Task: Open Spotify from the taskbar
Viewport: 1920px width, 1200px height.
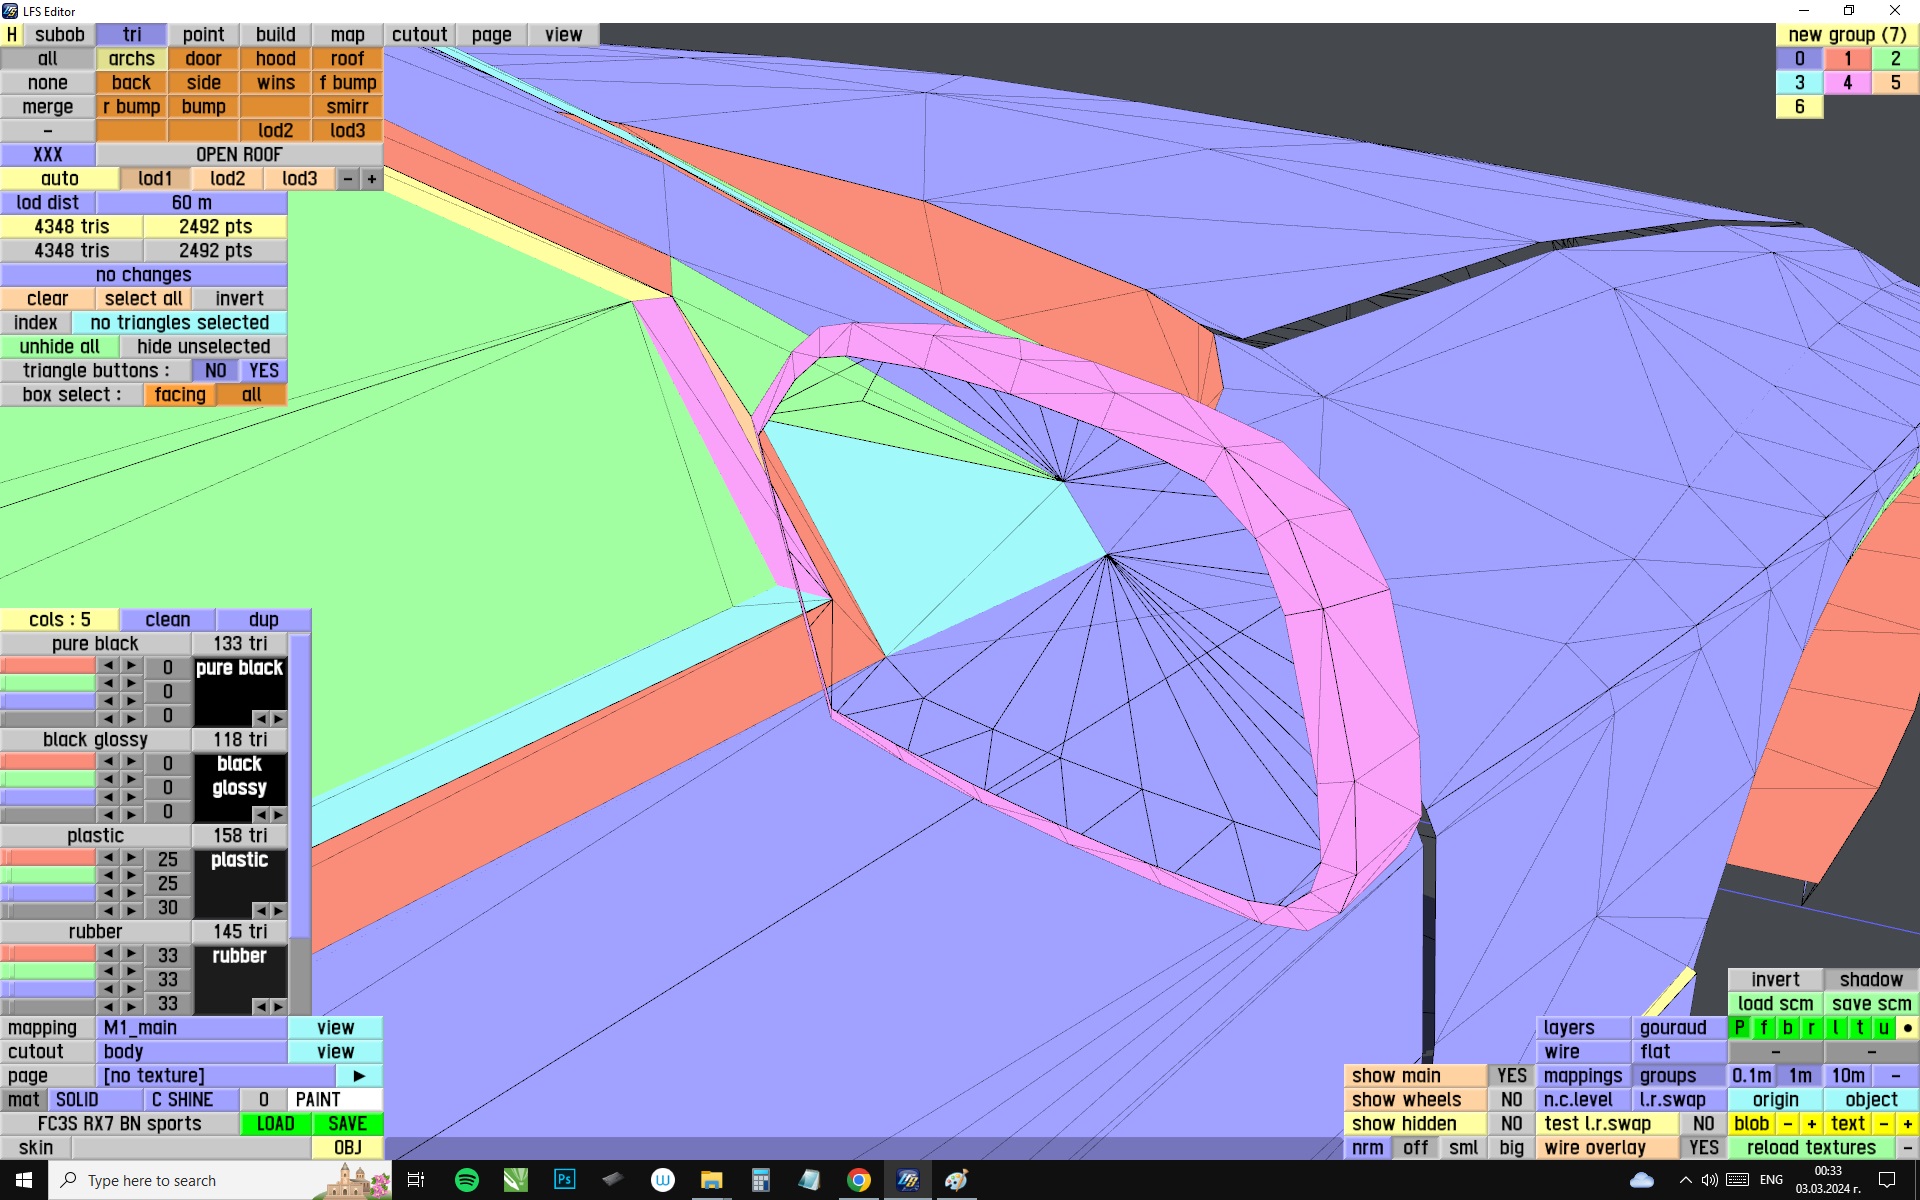Action: click(x=467, y=1180)
